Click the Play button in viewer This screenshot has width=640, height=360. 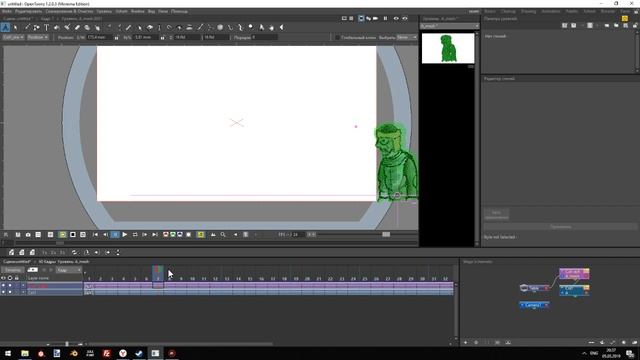pos(124,235)
